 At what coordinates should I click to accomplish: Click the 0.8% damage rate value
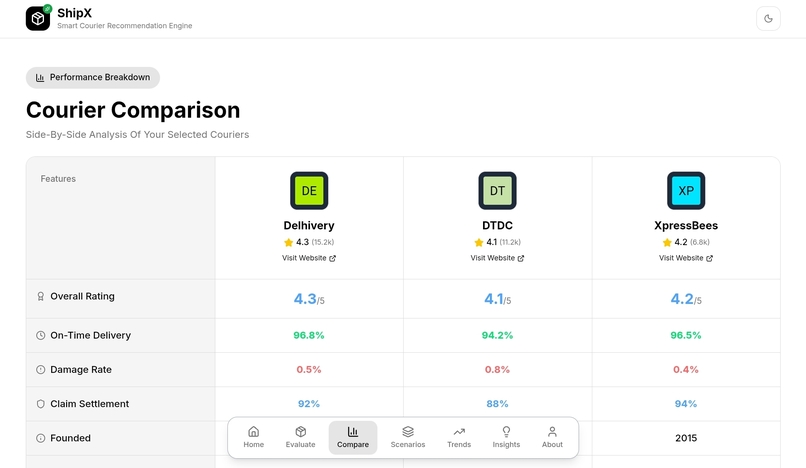[x=498, y=370]
